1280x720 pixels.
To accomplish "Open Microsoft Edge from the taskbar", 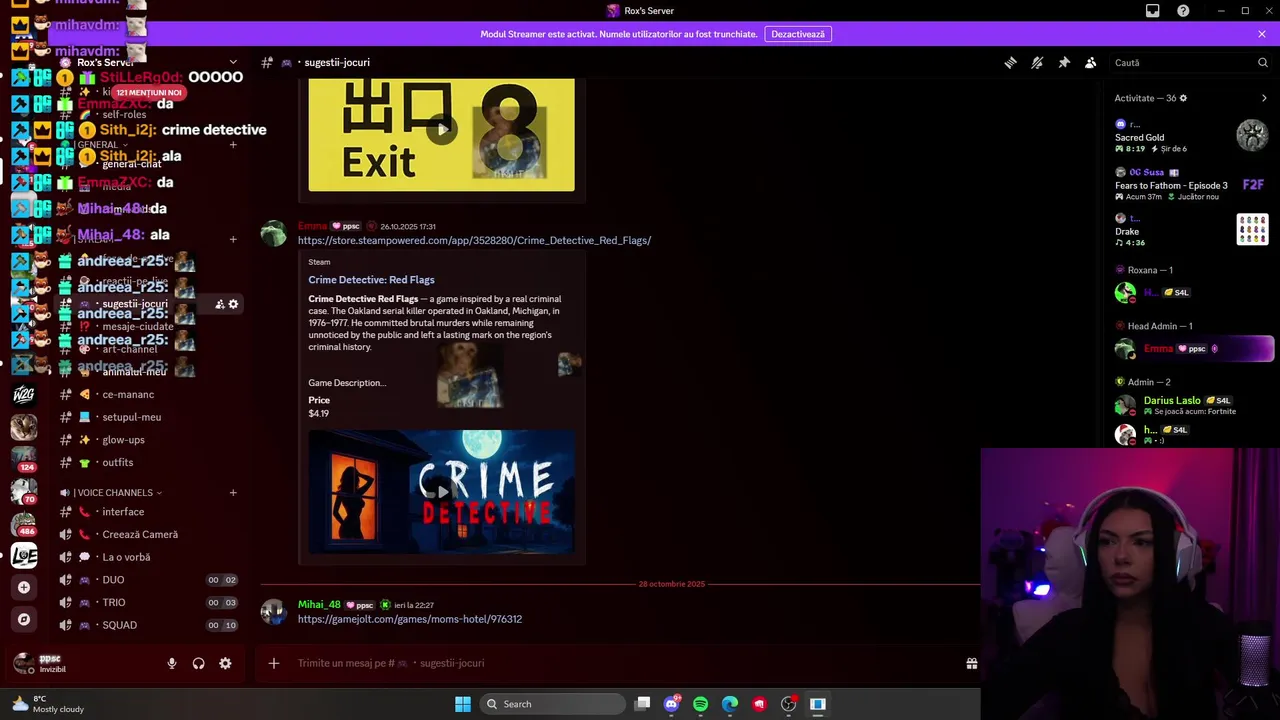I will coord(730,704).
